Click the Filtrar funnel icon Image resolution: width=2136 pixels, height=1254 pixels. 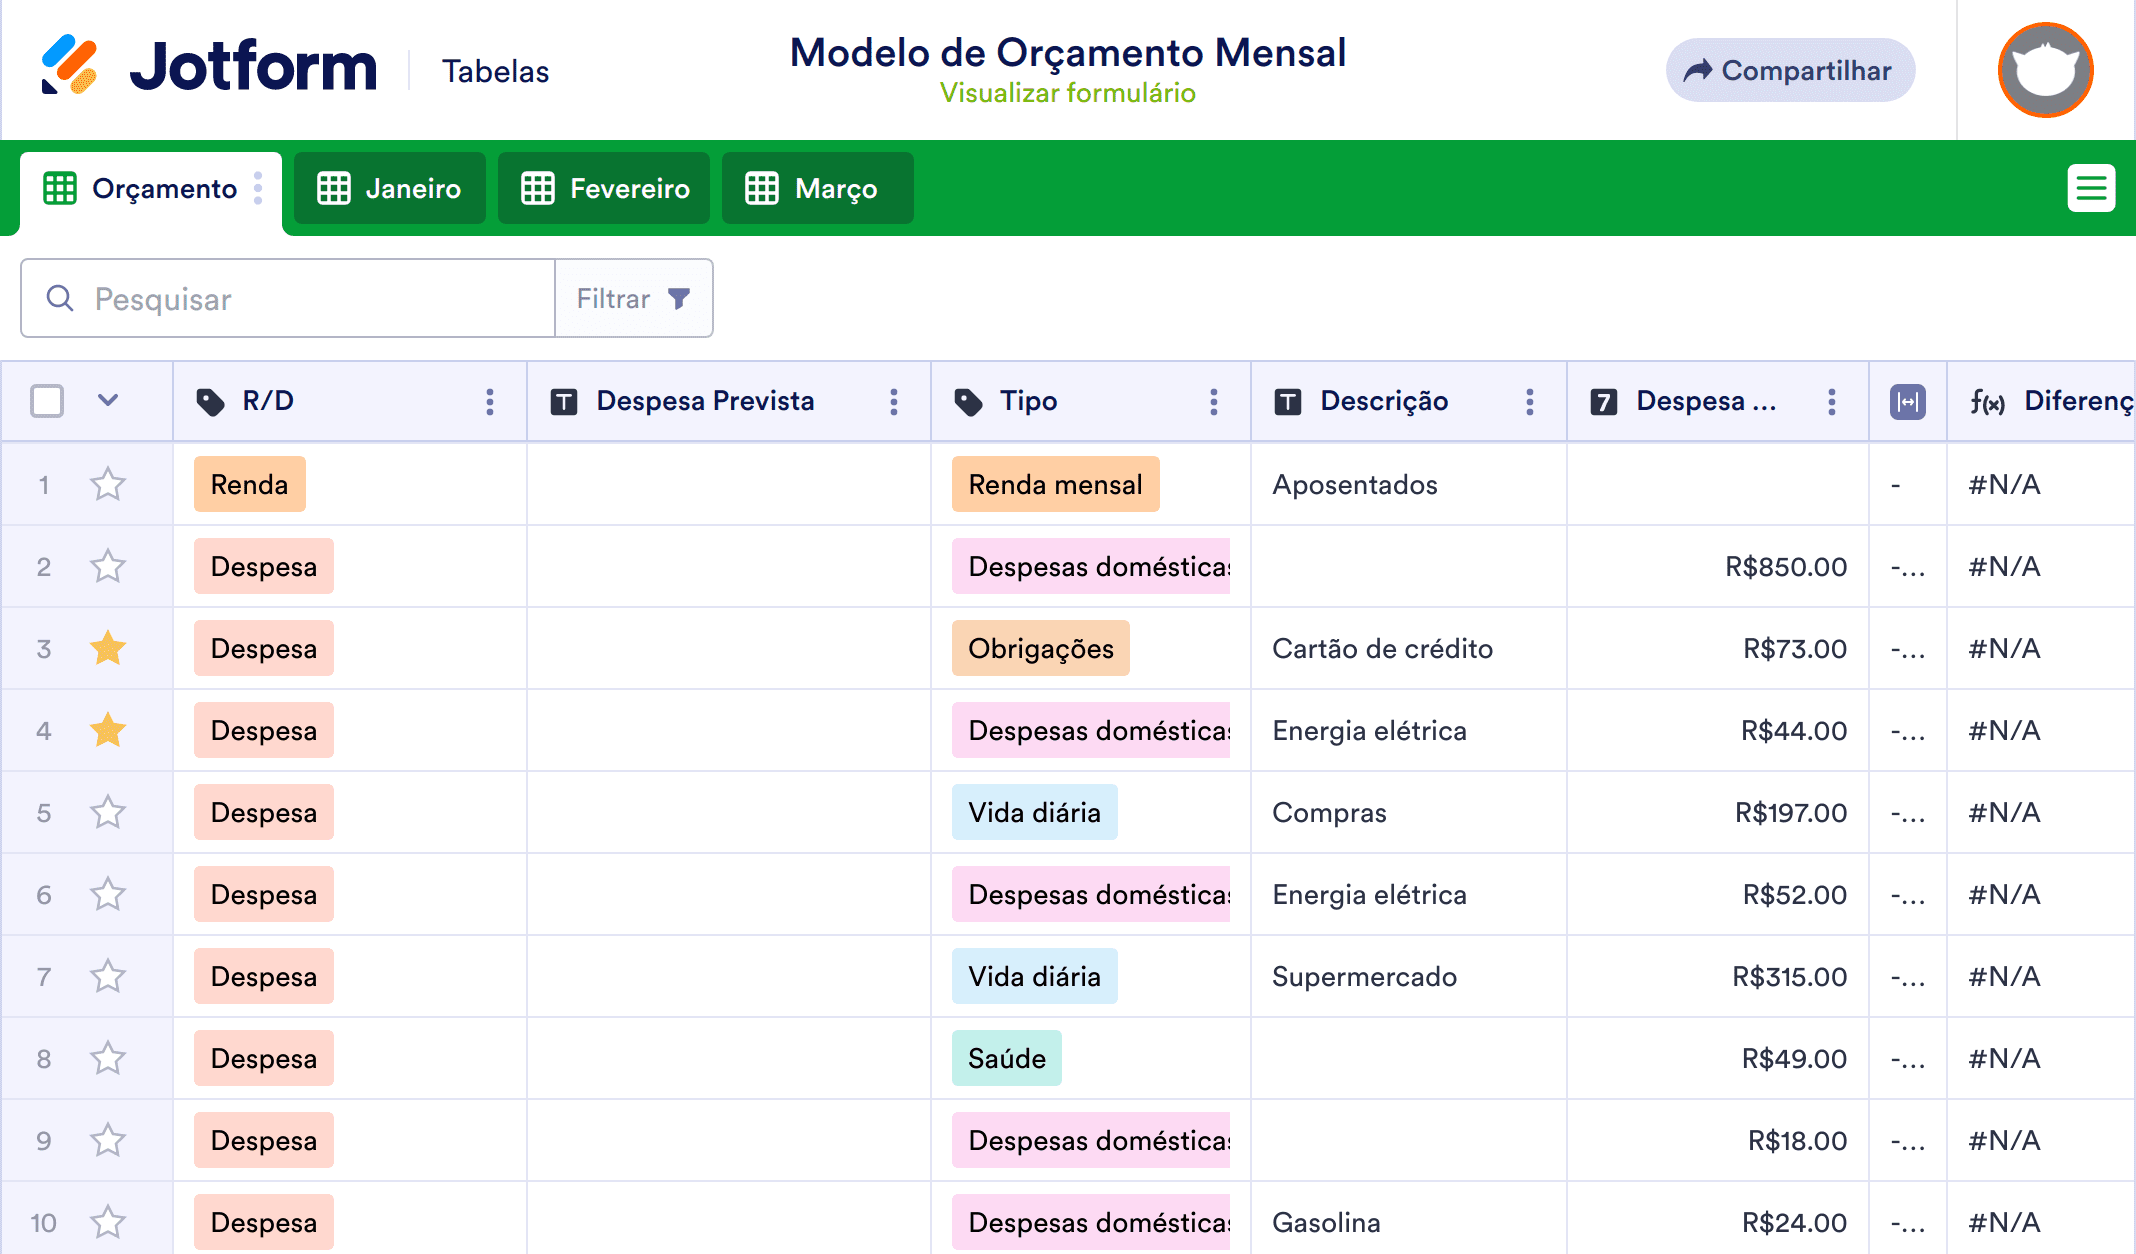coord(679,298)
